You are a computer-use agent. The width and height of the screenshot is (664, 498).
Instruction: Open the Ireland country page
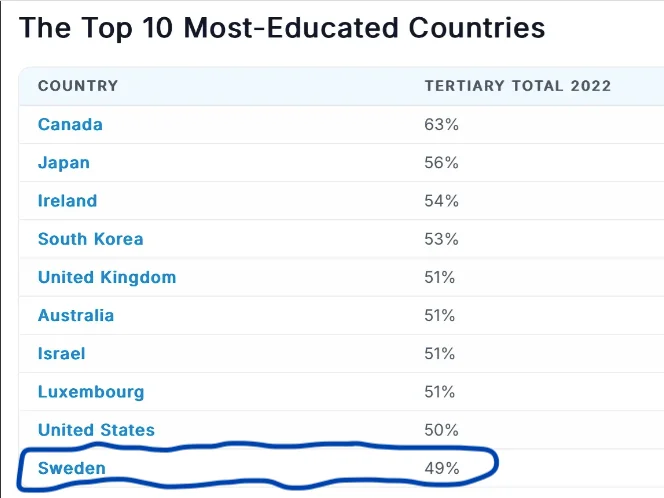[x=67, y=201]
